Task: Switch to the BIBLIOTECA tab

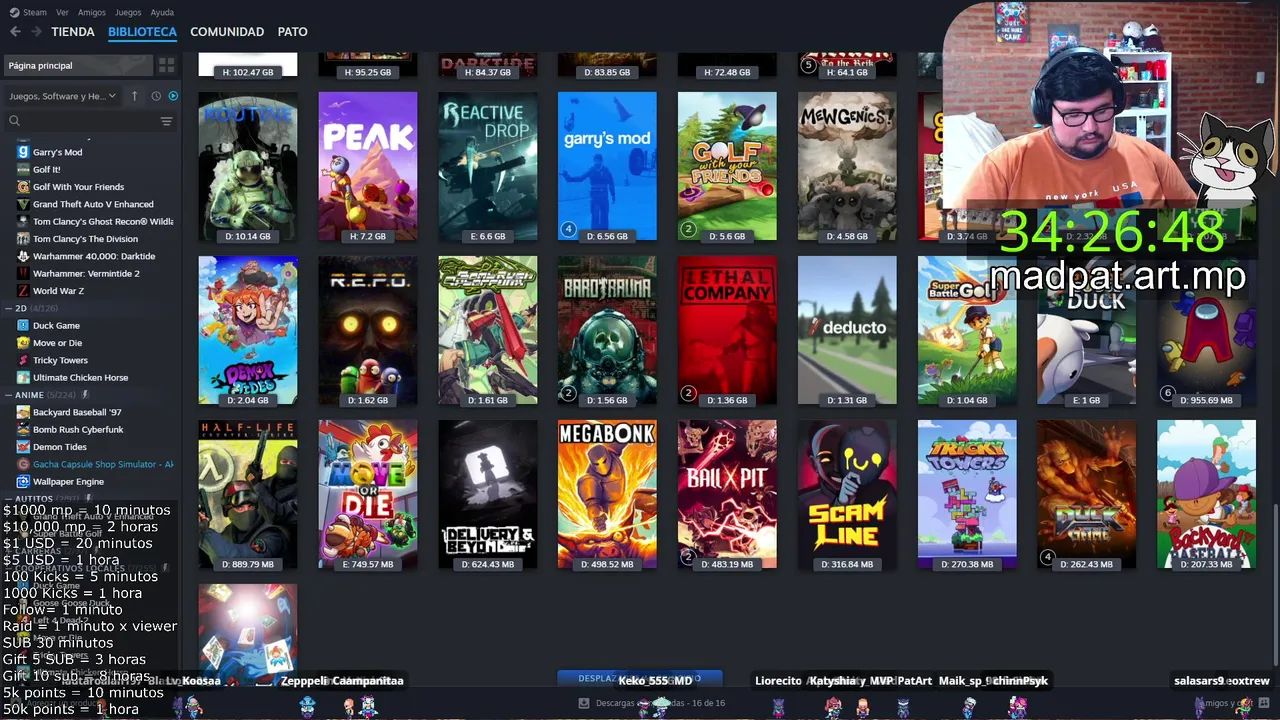Action: 142,32
